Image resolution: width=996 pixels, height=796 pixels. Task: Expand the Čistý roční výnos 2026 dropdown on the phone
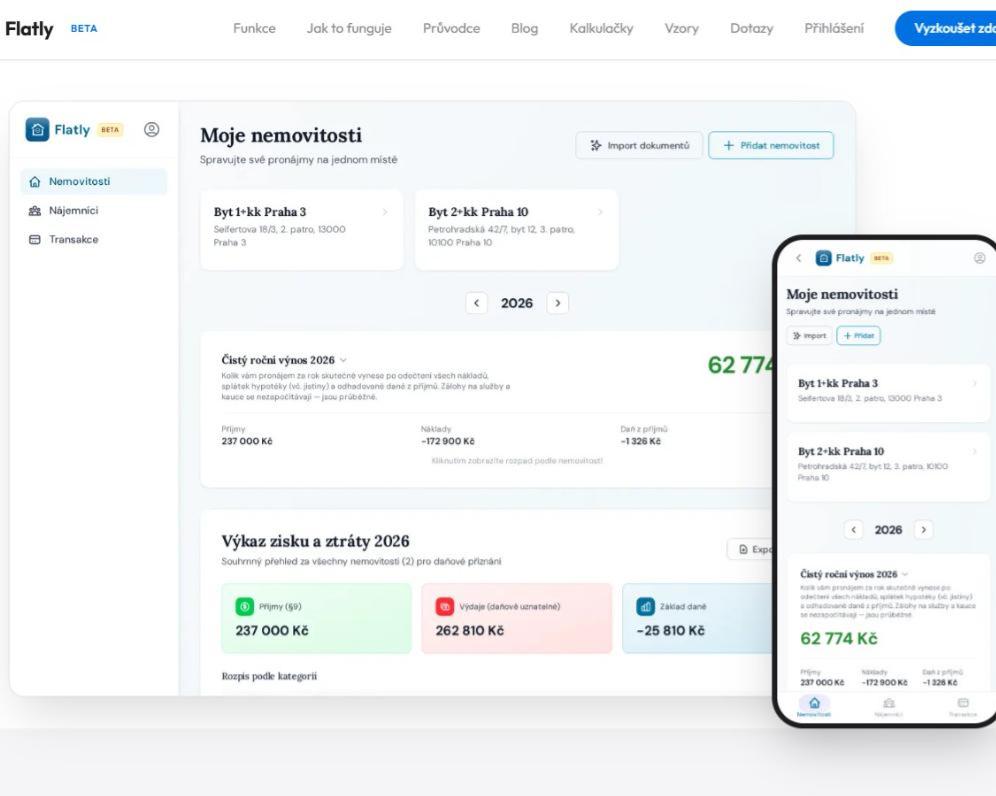pos(905,574)
